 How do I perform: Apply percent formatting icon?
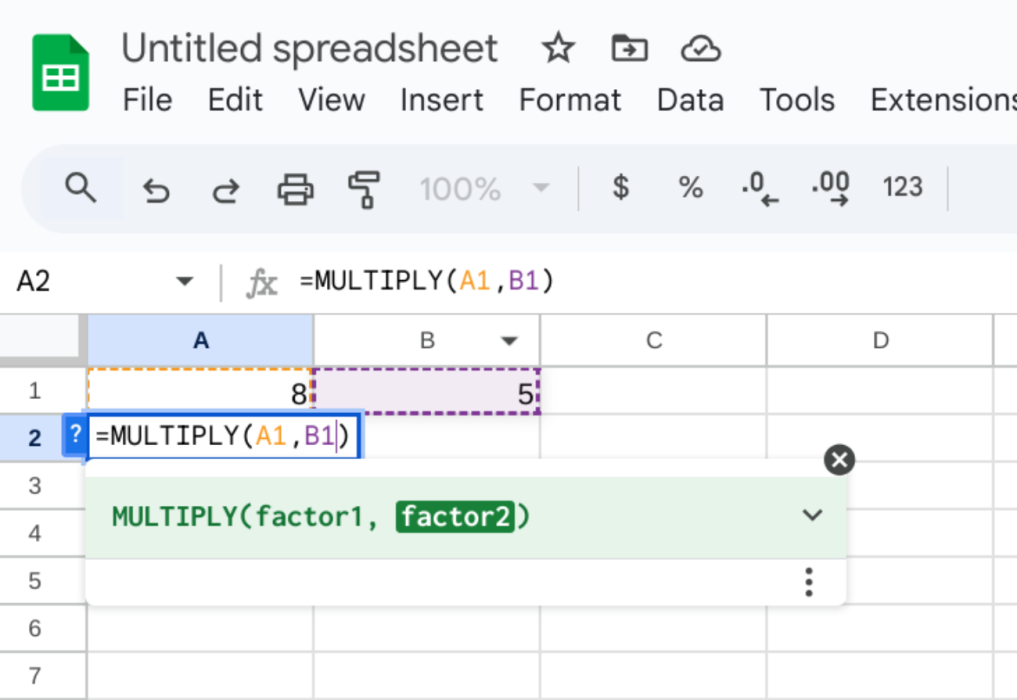pyautogui.click(x=690, y=188)
